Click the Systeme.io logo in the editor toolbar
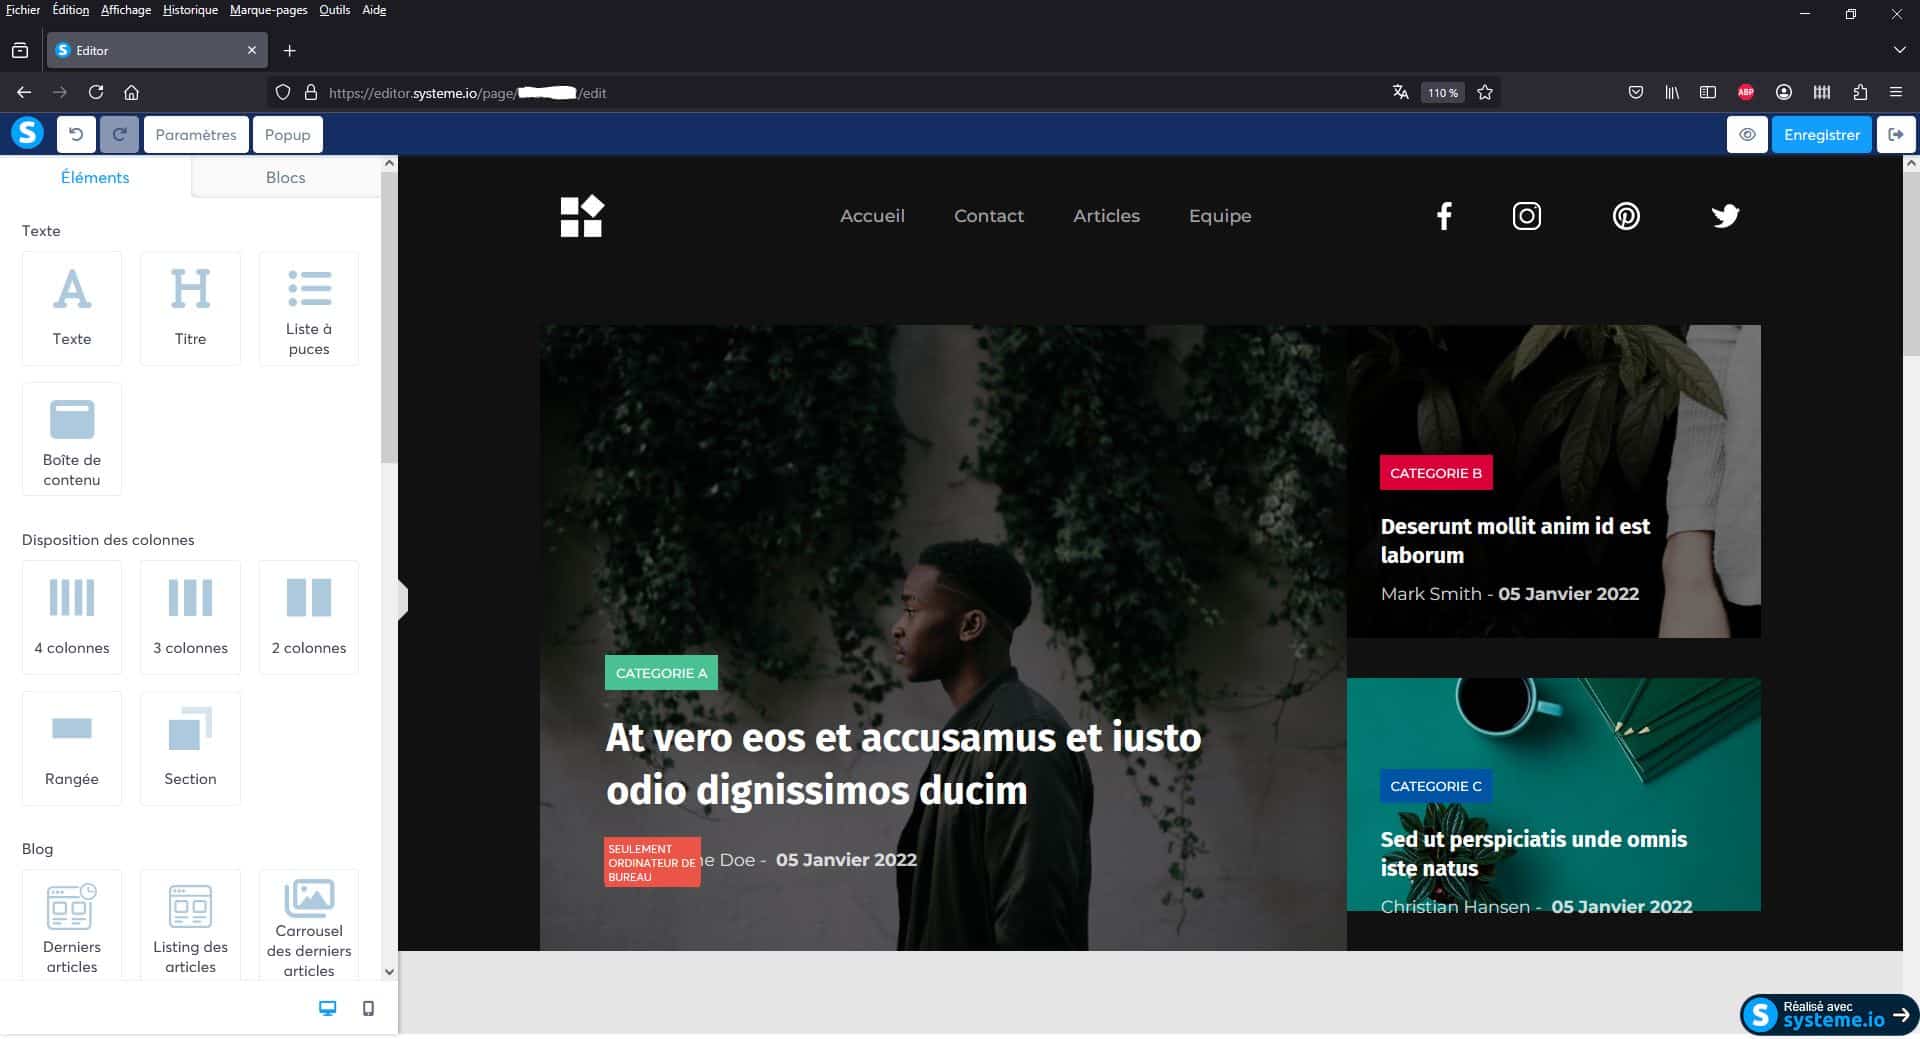 tap(27, 133)
